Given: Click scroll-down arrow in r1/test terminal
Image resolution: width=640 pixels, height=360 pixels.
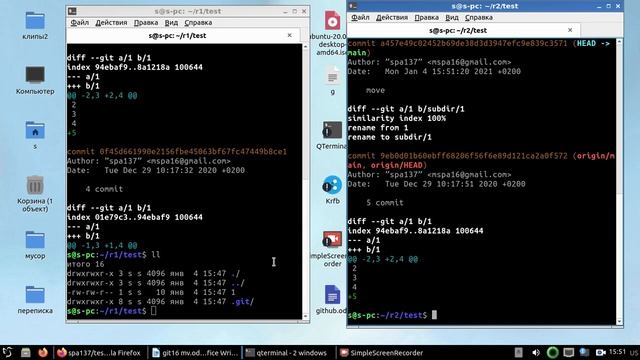Looking at the screenshot, I should click(x=305, y=316).
